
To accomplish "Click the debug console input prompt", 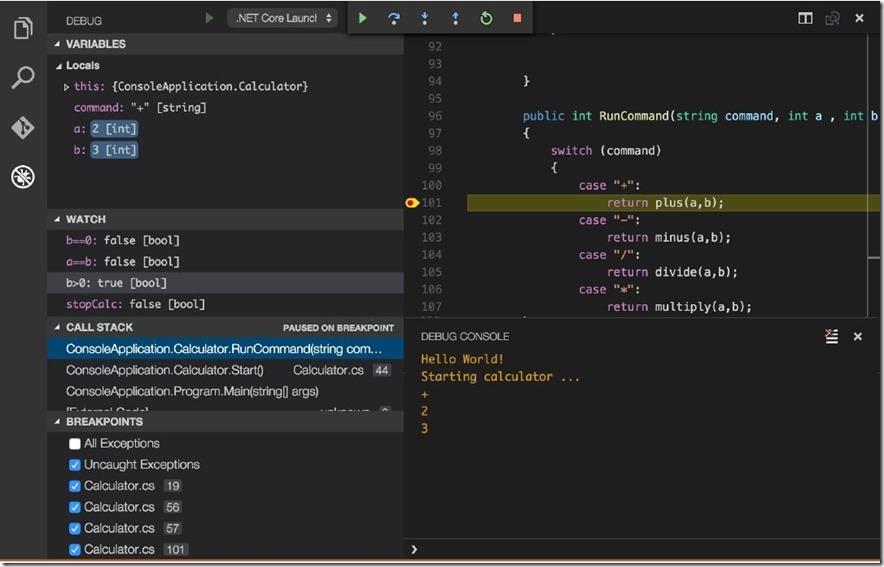I will coord(643,550).
